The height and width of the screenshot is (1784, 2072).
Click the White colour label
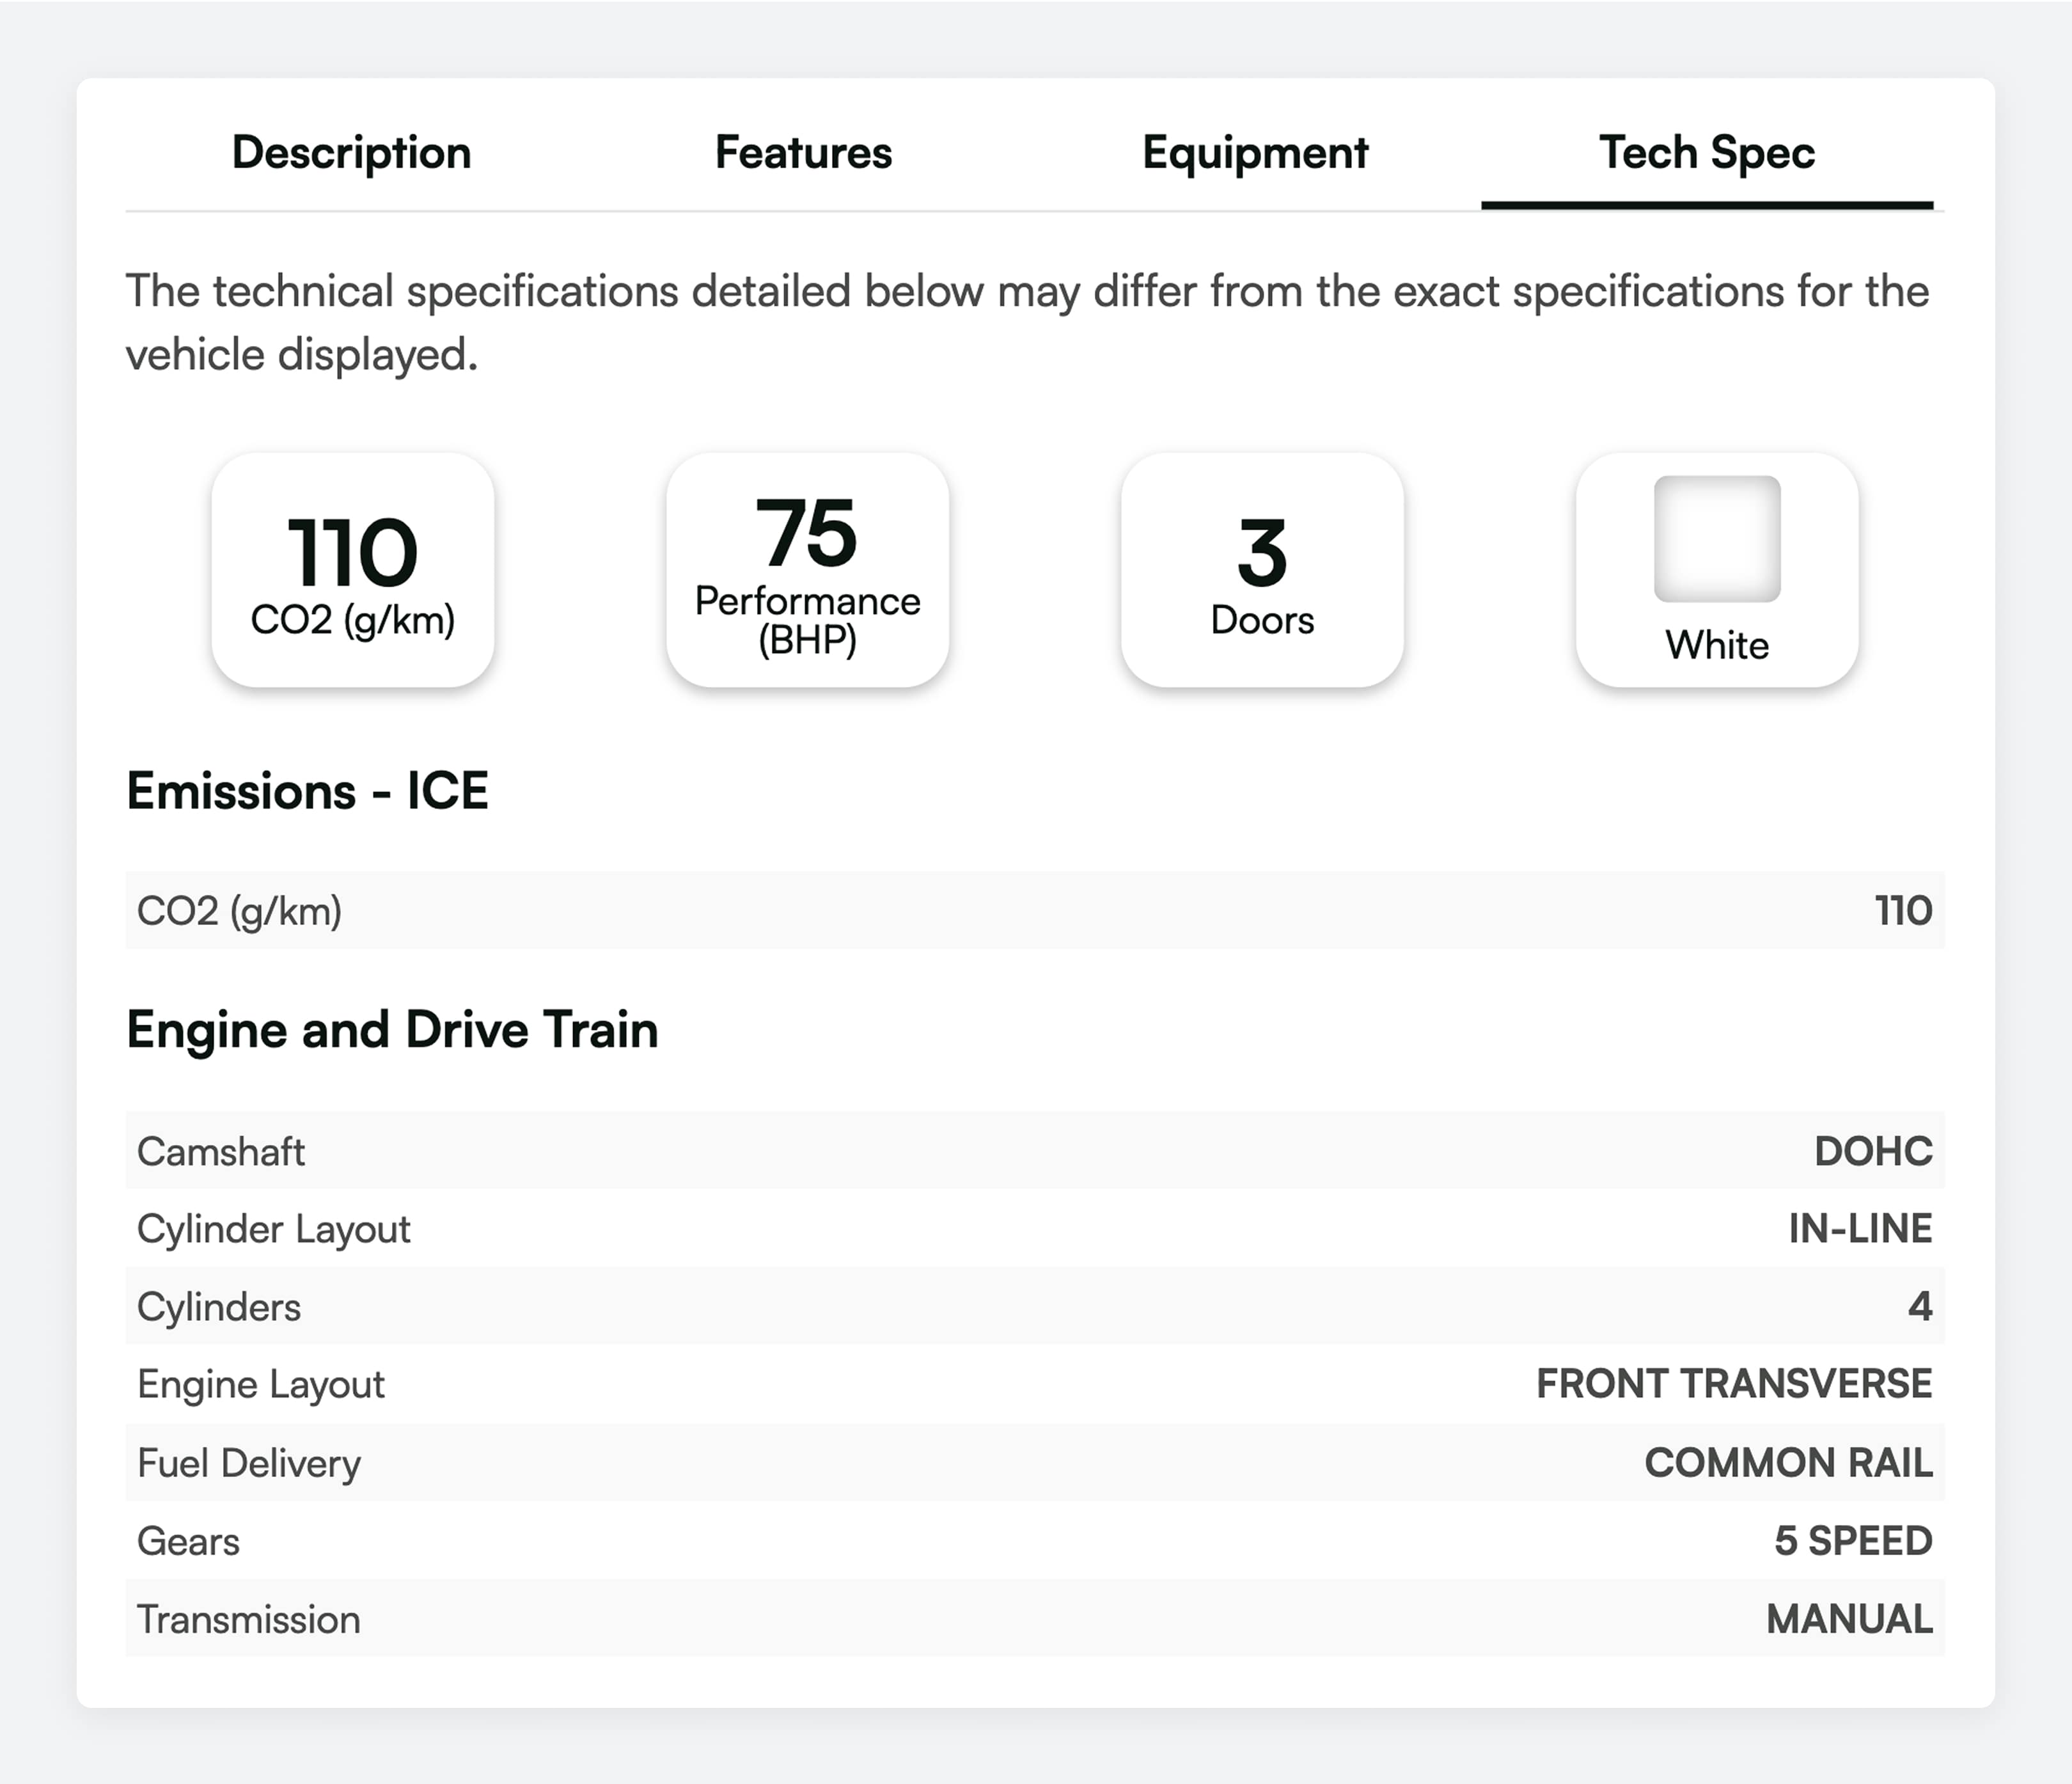[1716, 645]
